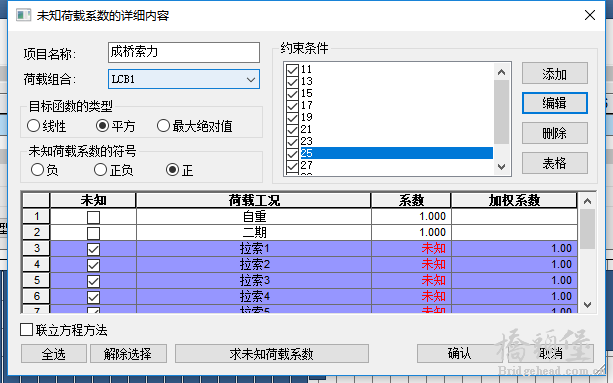Click the 全选 button
Viewport: 613px width, 383px height.
coord(54,354)
